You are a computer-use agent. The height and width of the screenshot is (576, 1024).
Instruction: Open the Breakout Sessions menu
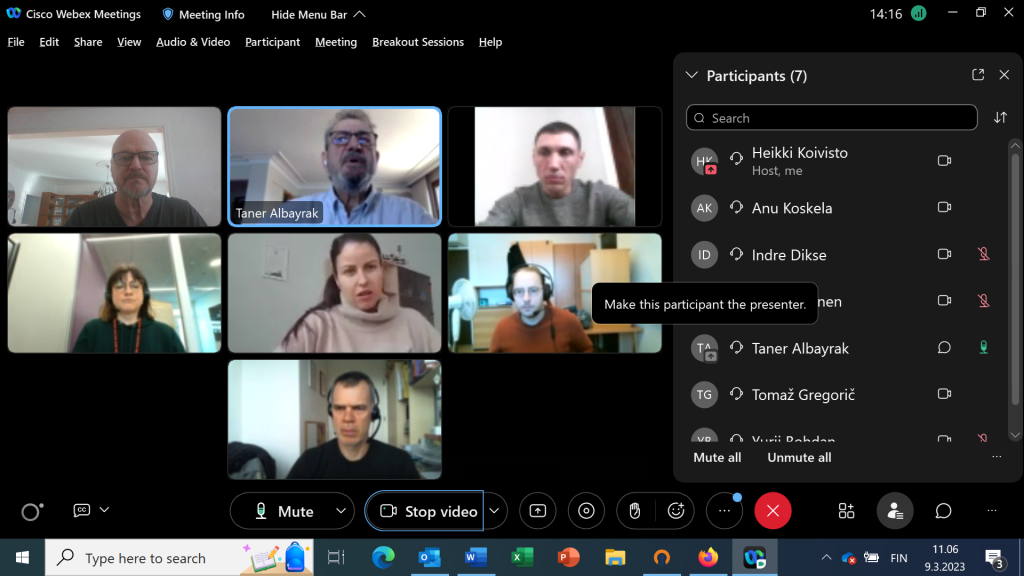pyautogui.click(x=418, y=42)
